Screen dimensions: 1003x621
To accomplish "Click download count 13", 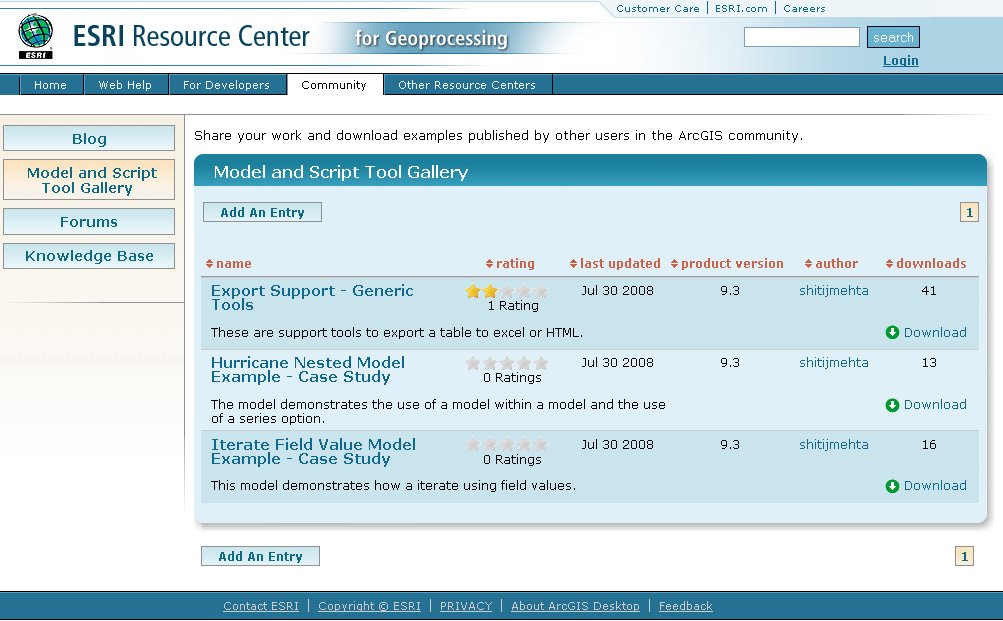I will [x=929, y=363].
